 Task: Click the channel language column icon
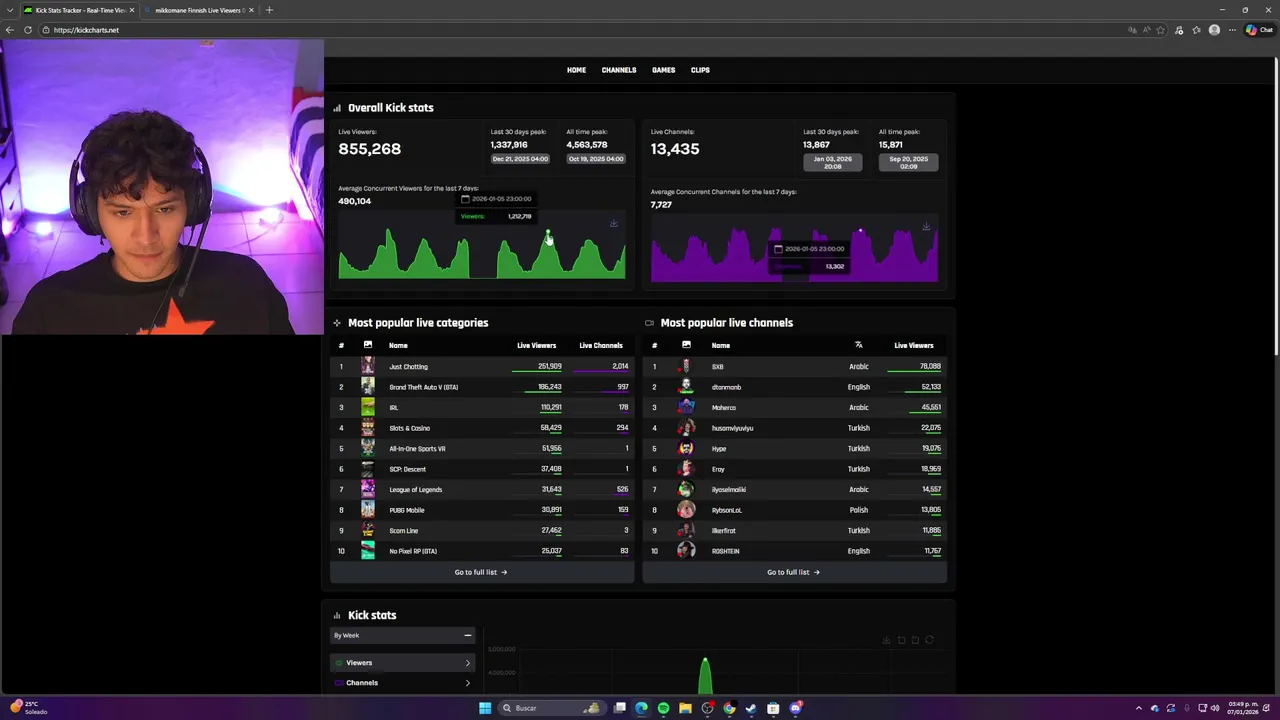tap(858, 345)
